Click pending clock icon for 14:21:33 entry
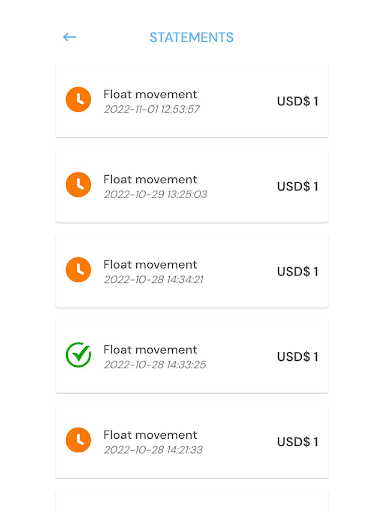This screenshot has height=512, width=384. pos(78,440)
